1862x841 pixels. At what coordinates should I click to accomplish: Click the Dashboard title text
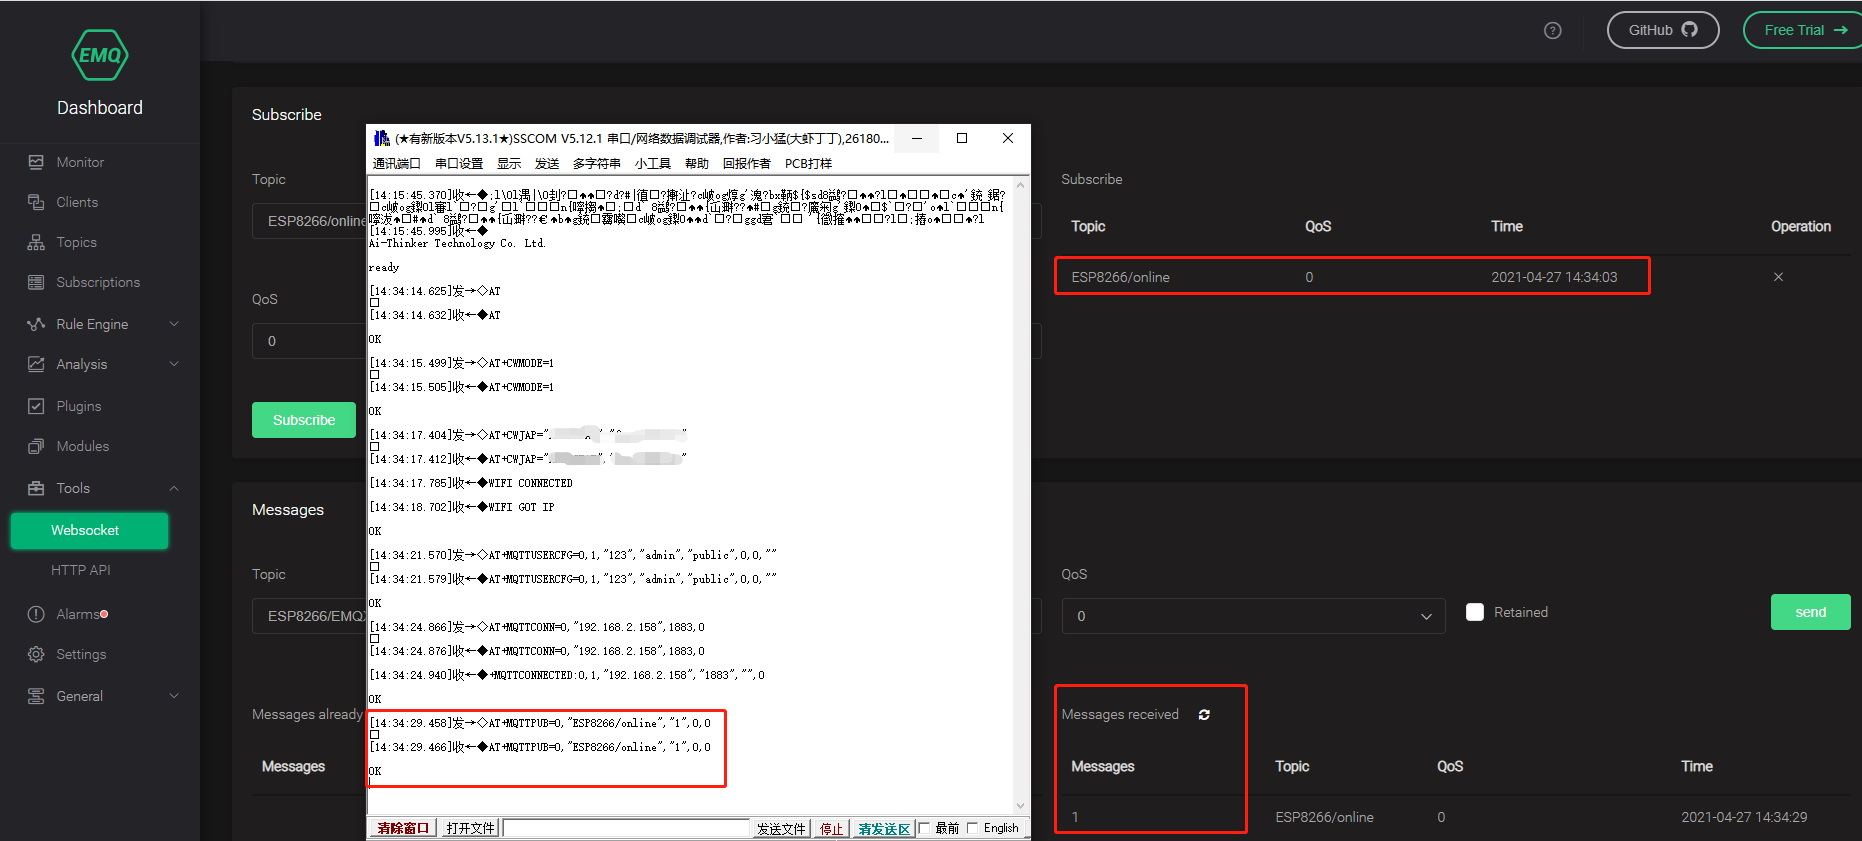click(100, 108)
